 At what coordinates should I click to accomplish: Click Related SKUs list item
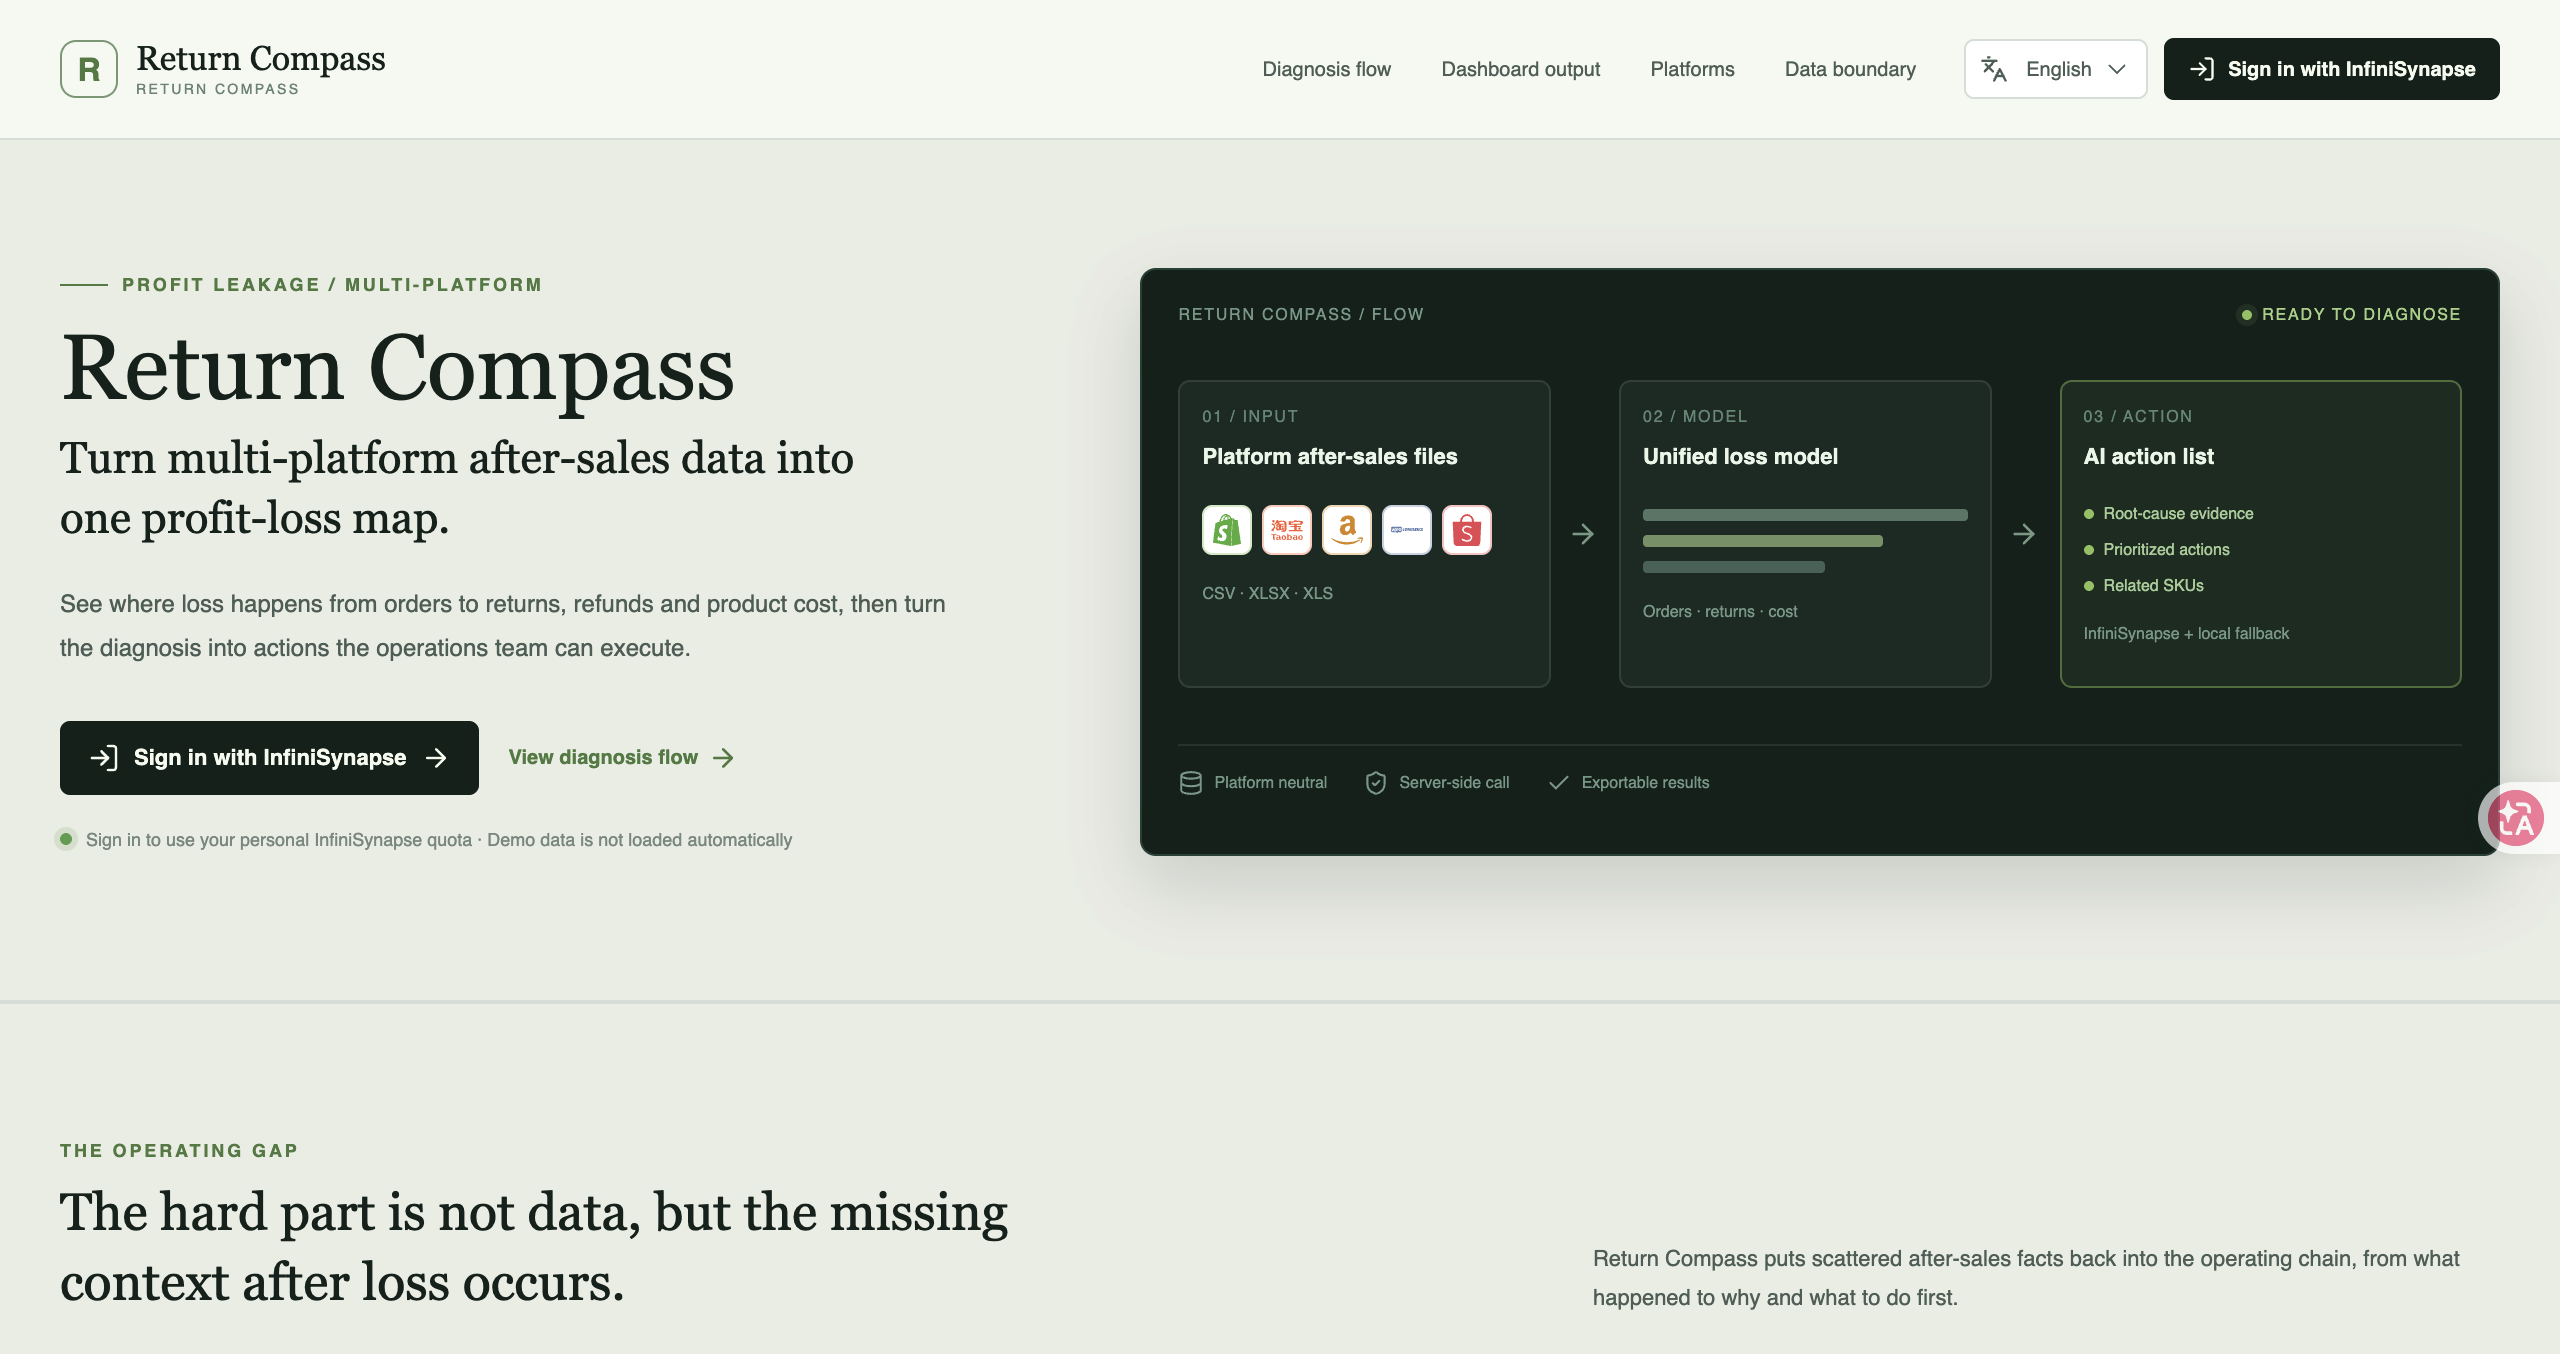[2143, 586]
